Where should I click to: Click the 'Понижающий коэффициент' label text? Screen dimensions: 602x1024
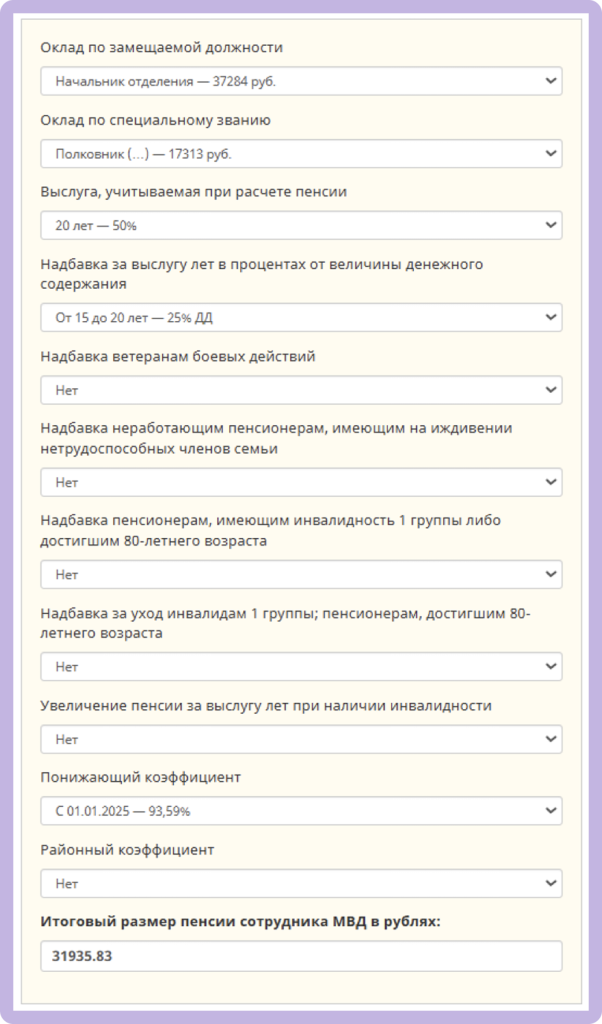[141, 777]
